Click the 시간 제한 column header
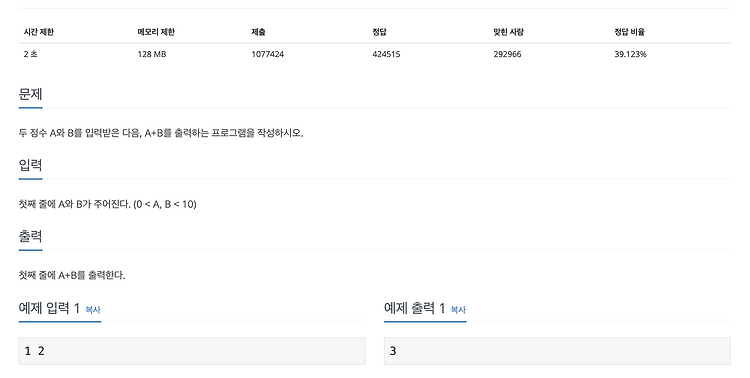 click(39, 32)
